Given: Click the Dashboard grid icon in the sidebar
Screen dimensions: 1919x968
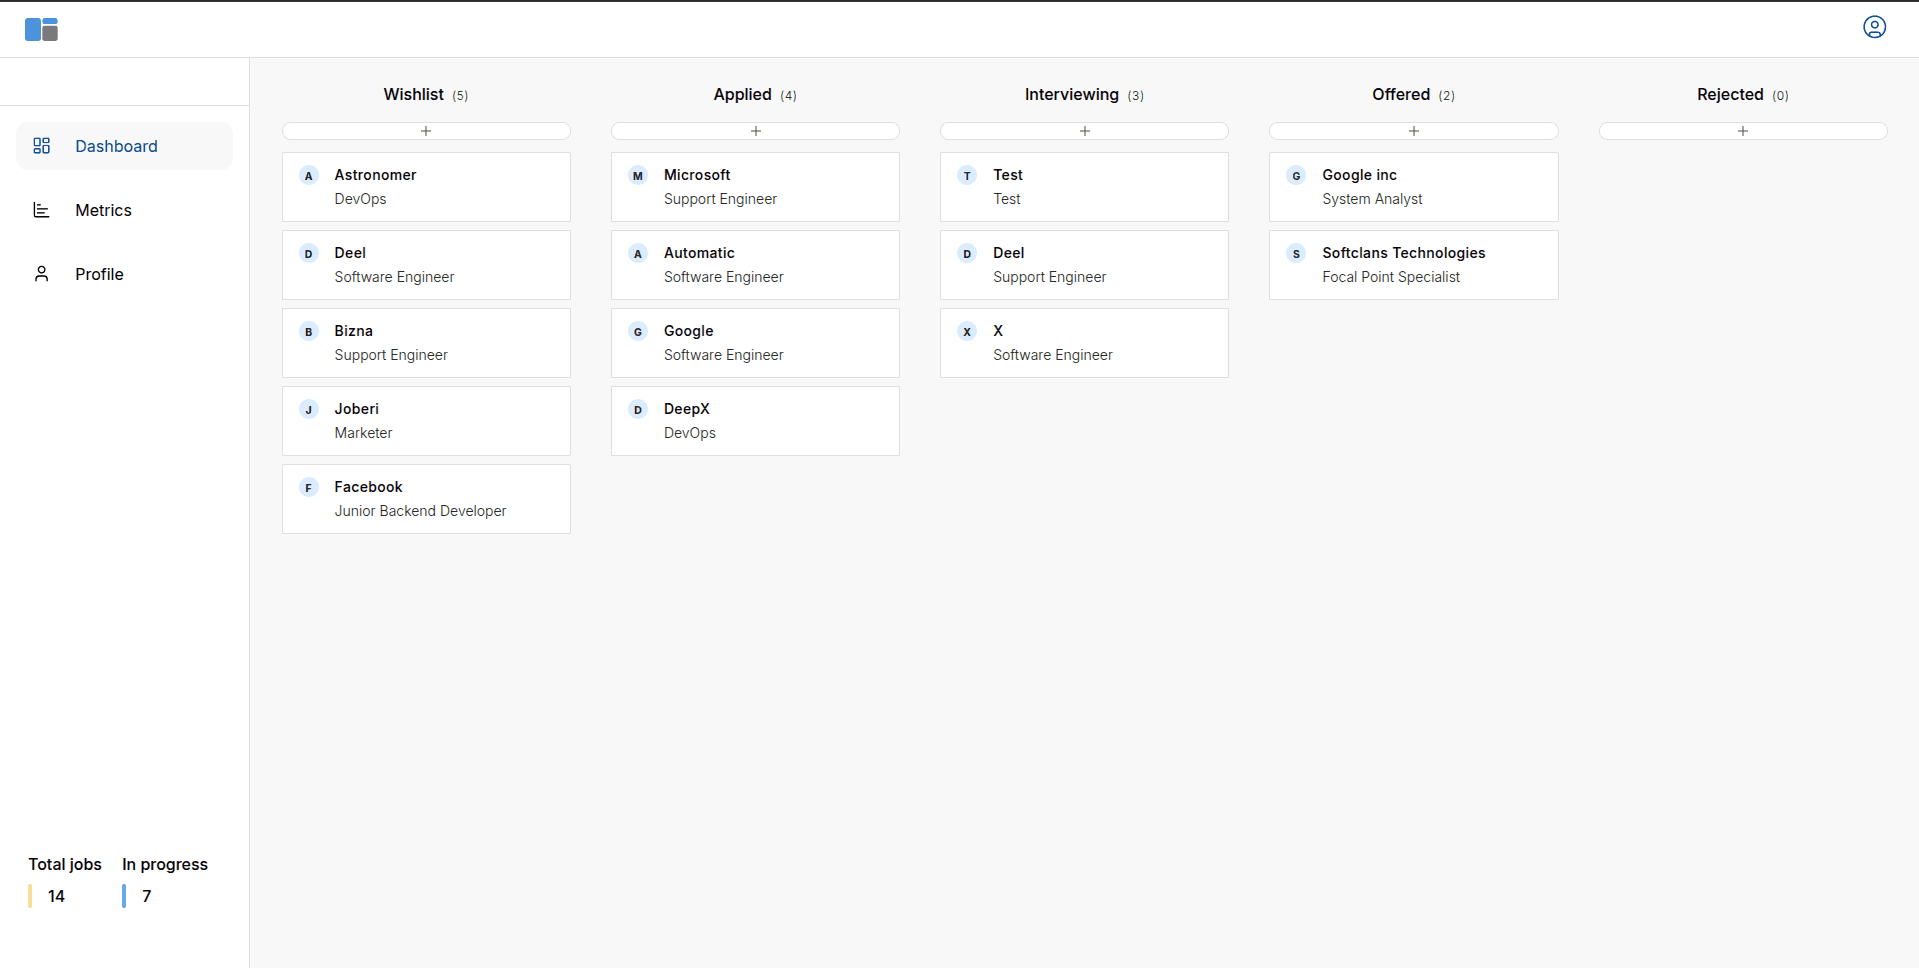Looking at the screenshot, I should 41,146.
